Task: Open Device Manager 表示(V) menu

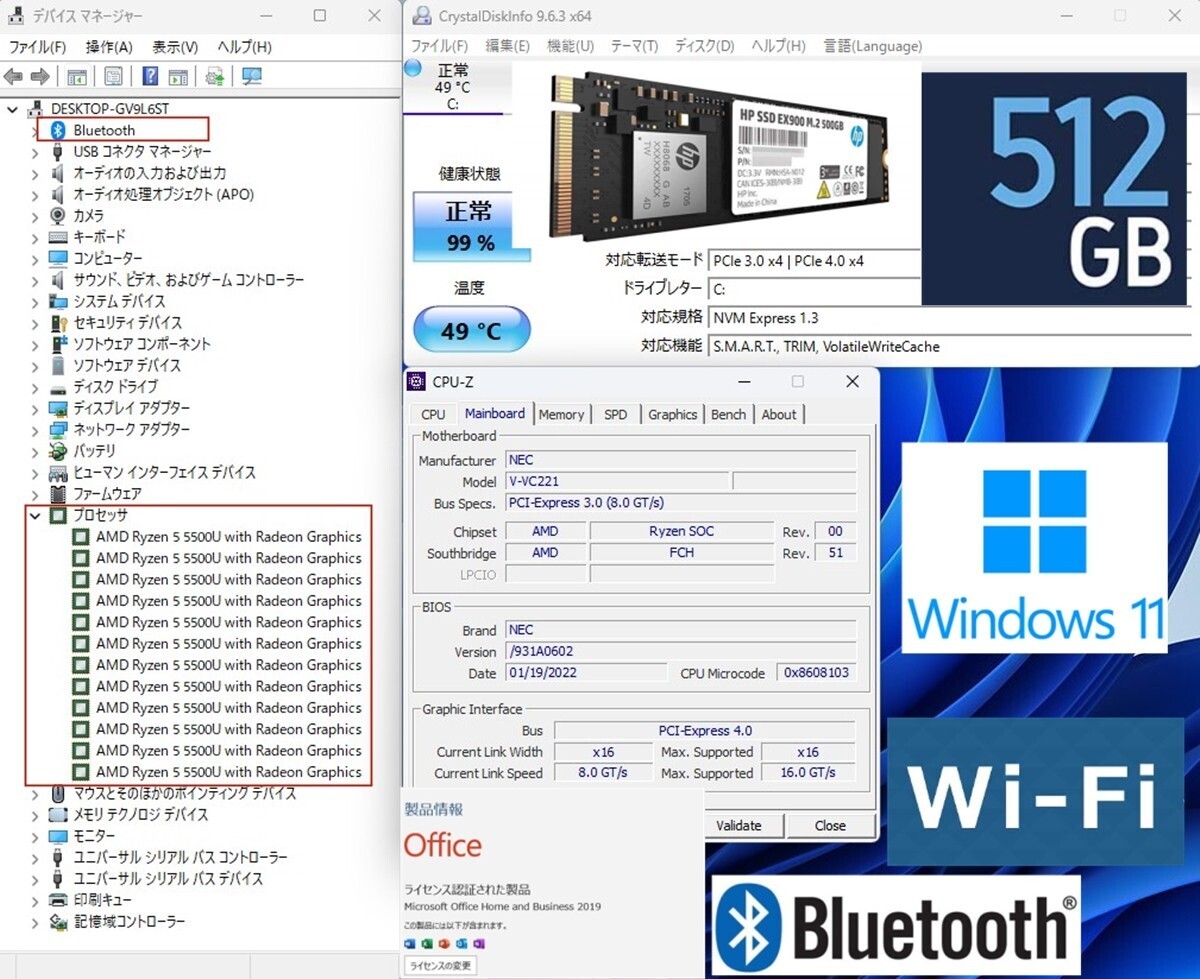Action: (175, 47)
